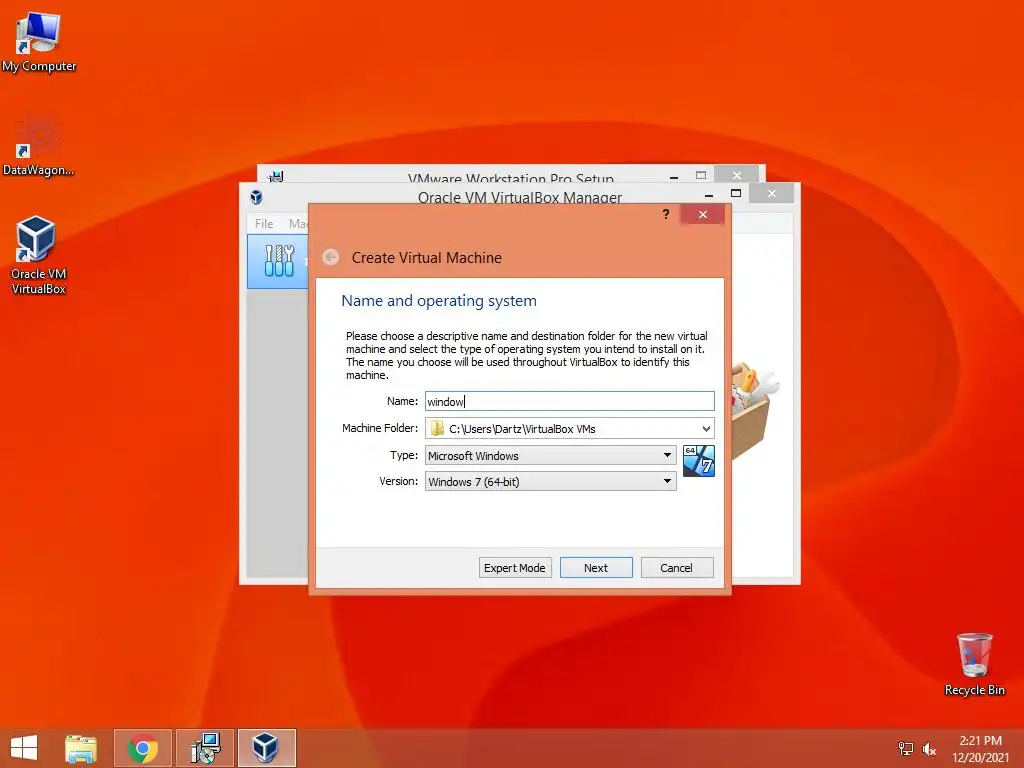Click the VMware Workstation Setup title icon
1024x768 pixels.
tap(276, 176)
